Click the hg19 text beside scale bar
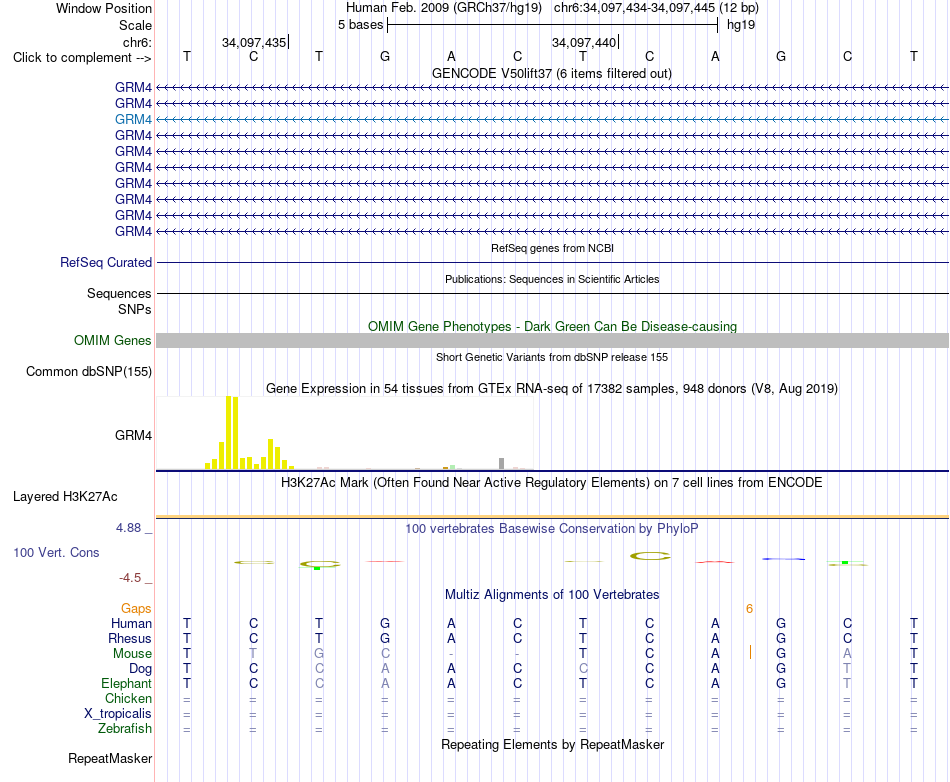Screen dimensions: 950x782 [741, 25]
